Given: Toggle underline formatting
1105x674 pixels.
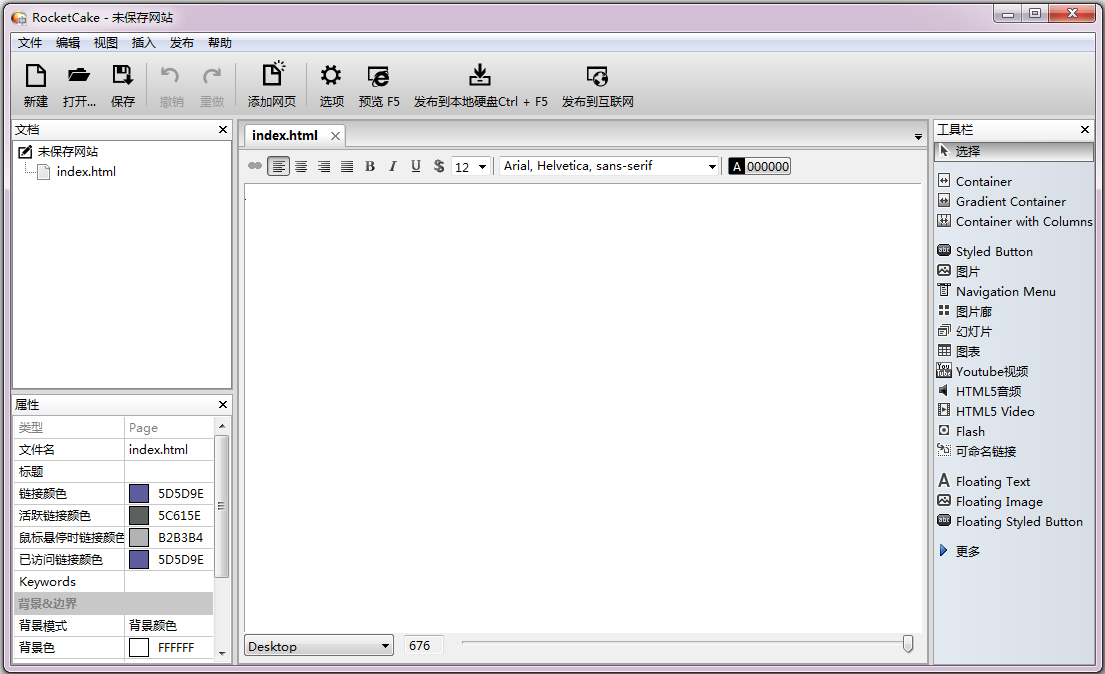Looking at the screenshot, I should (x=415, y=166).
